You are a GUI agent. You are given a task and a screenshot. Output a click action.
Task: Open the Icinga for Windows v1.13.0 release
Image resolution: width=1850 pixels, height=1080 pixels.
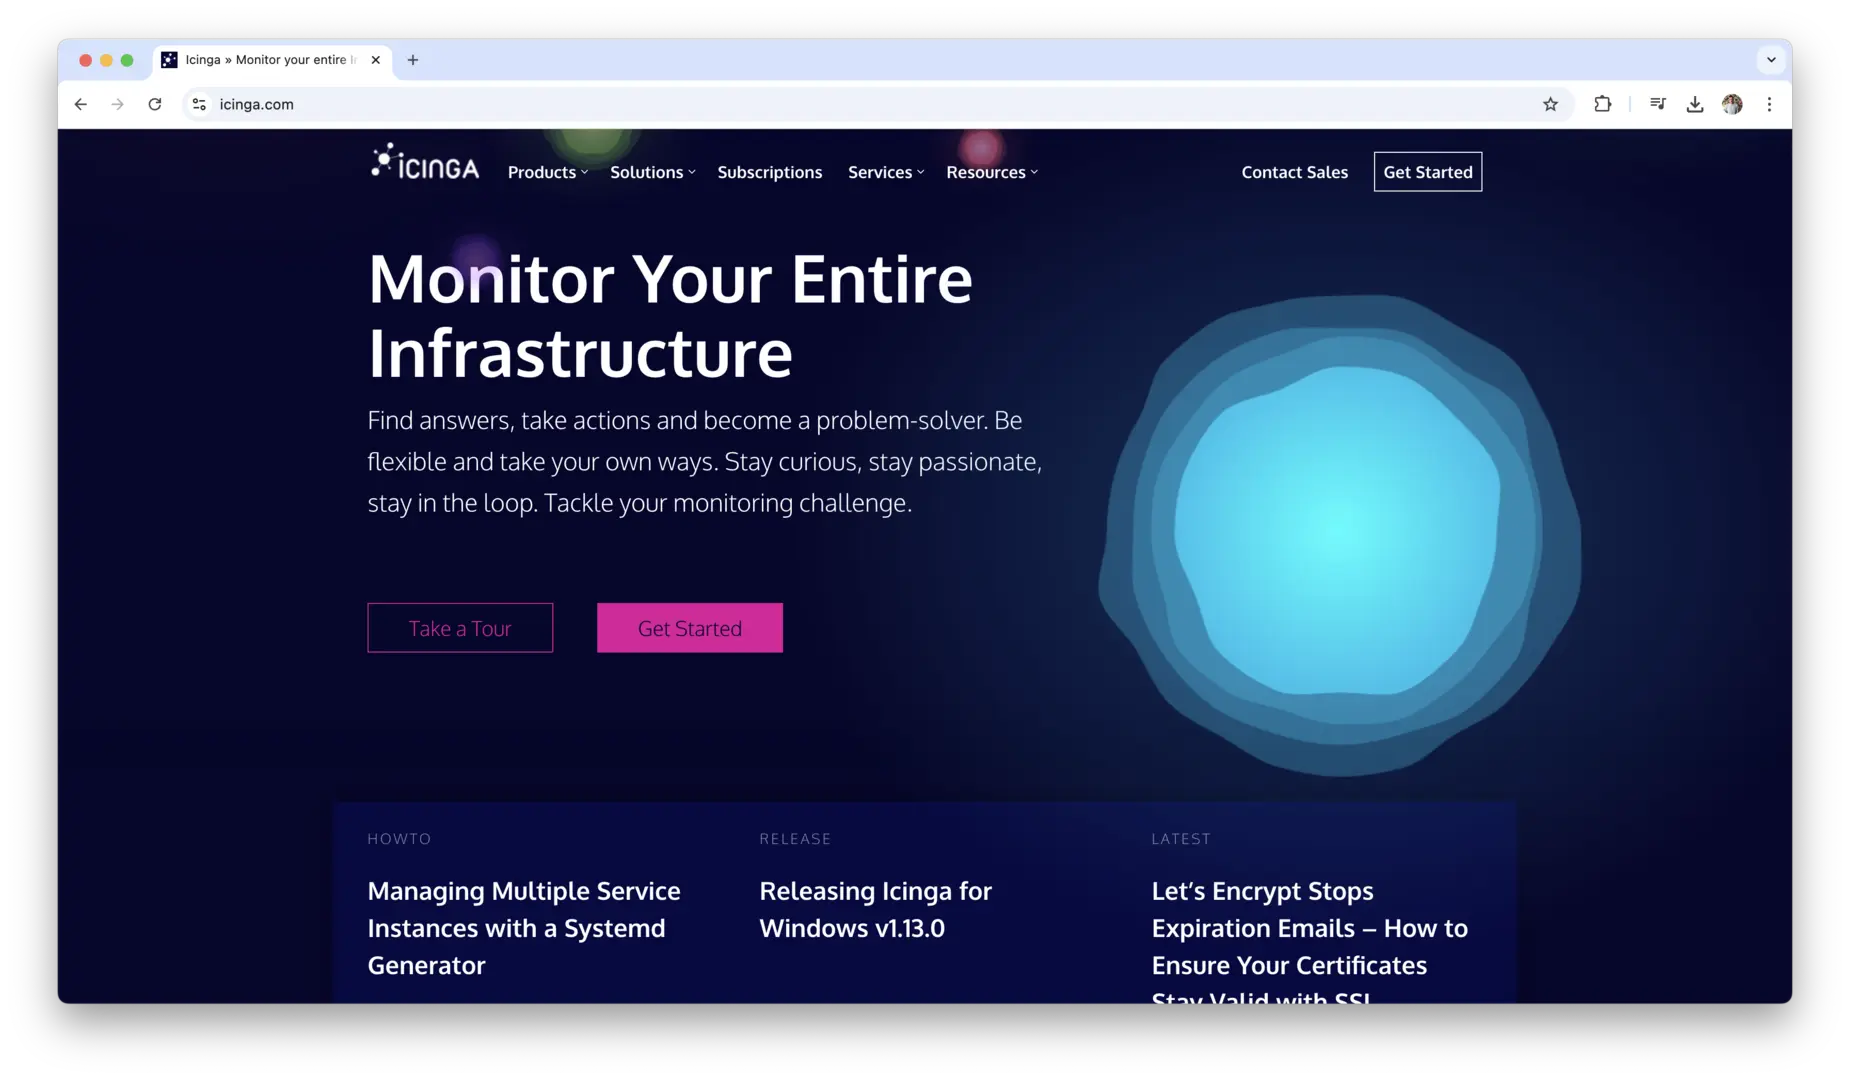coord(876,909)
